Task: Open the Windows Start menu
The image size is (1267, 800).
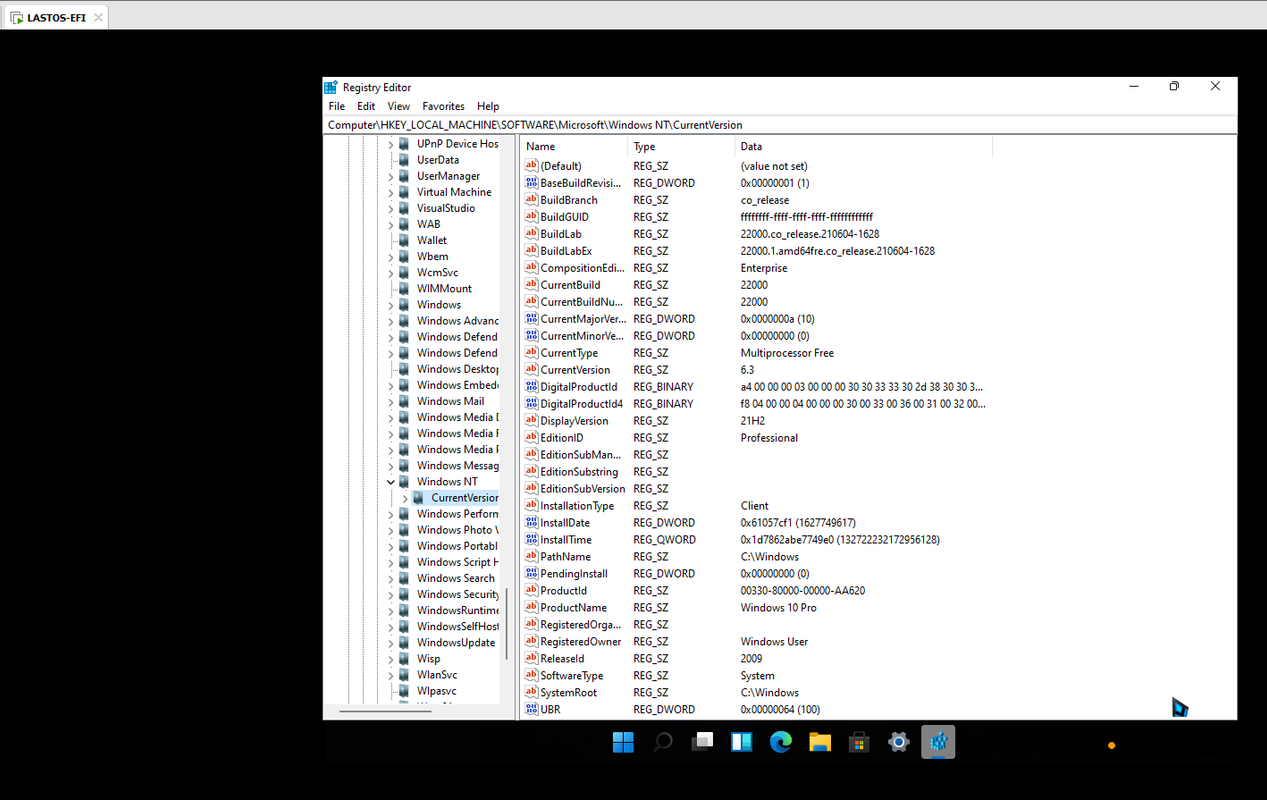Action: pyautogui.click(x=623, y=742)
